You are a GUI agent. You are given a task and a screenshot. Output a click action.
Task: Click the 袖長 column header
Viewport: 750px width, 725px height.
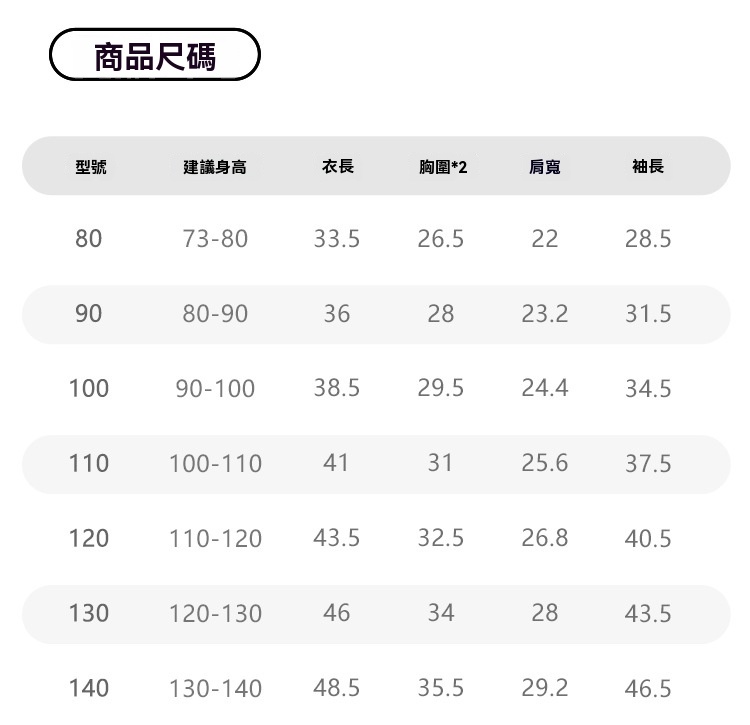[648, 166]
